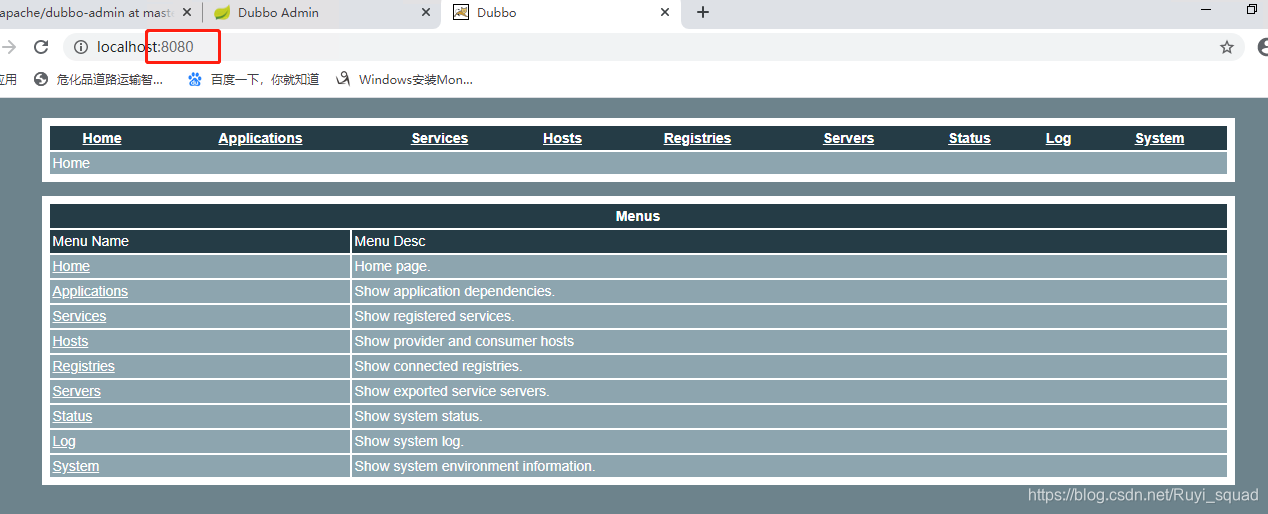
Task: Open Registries in the top navigation bar
Action: coord(697,138)
